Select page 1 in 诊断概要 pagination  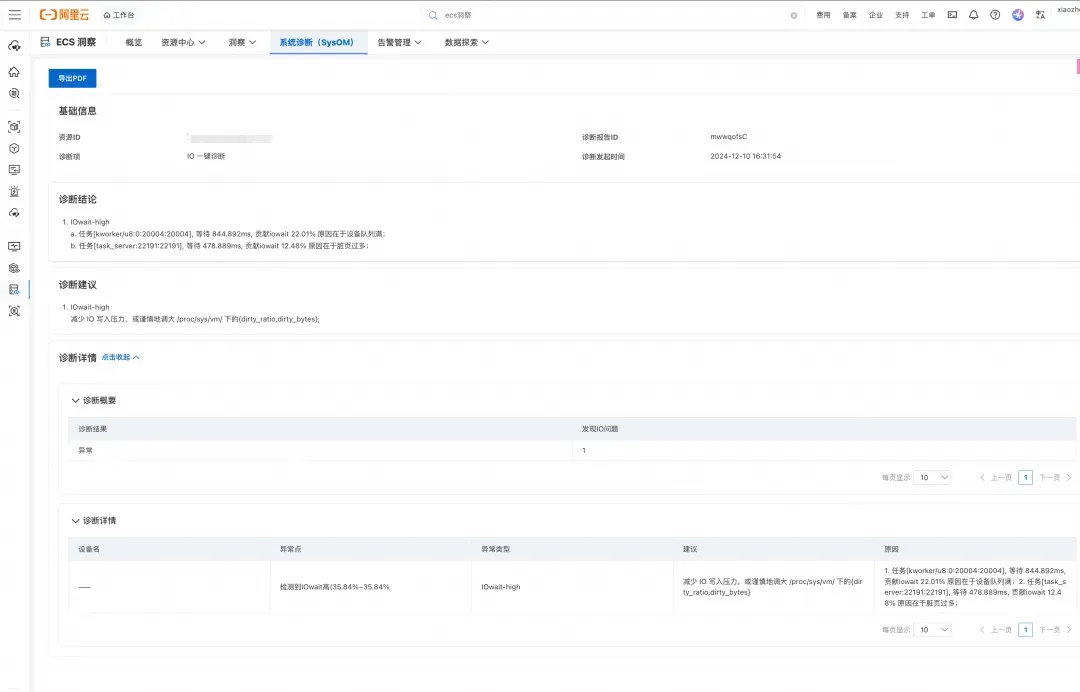tap(1025, 477)
